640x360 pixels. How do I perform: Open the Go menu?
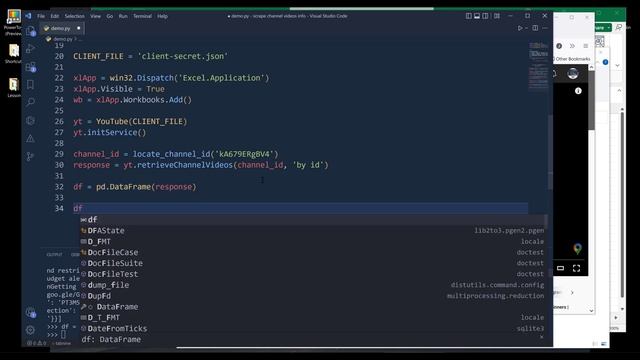pyautogui.click(x=110, y=16)
